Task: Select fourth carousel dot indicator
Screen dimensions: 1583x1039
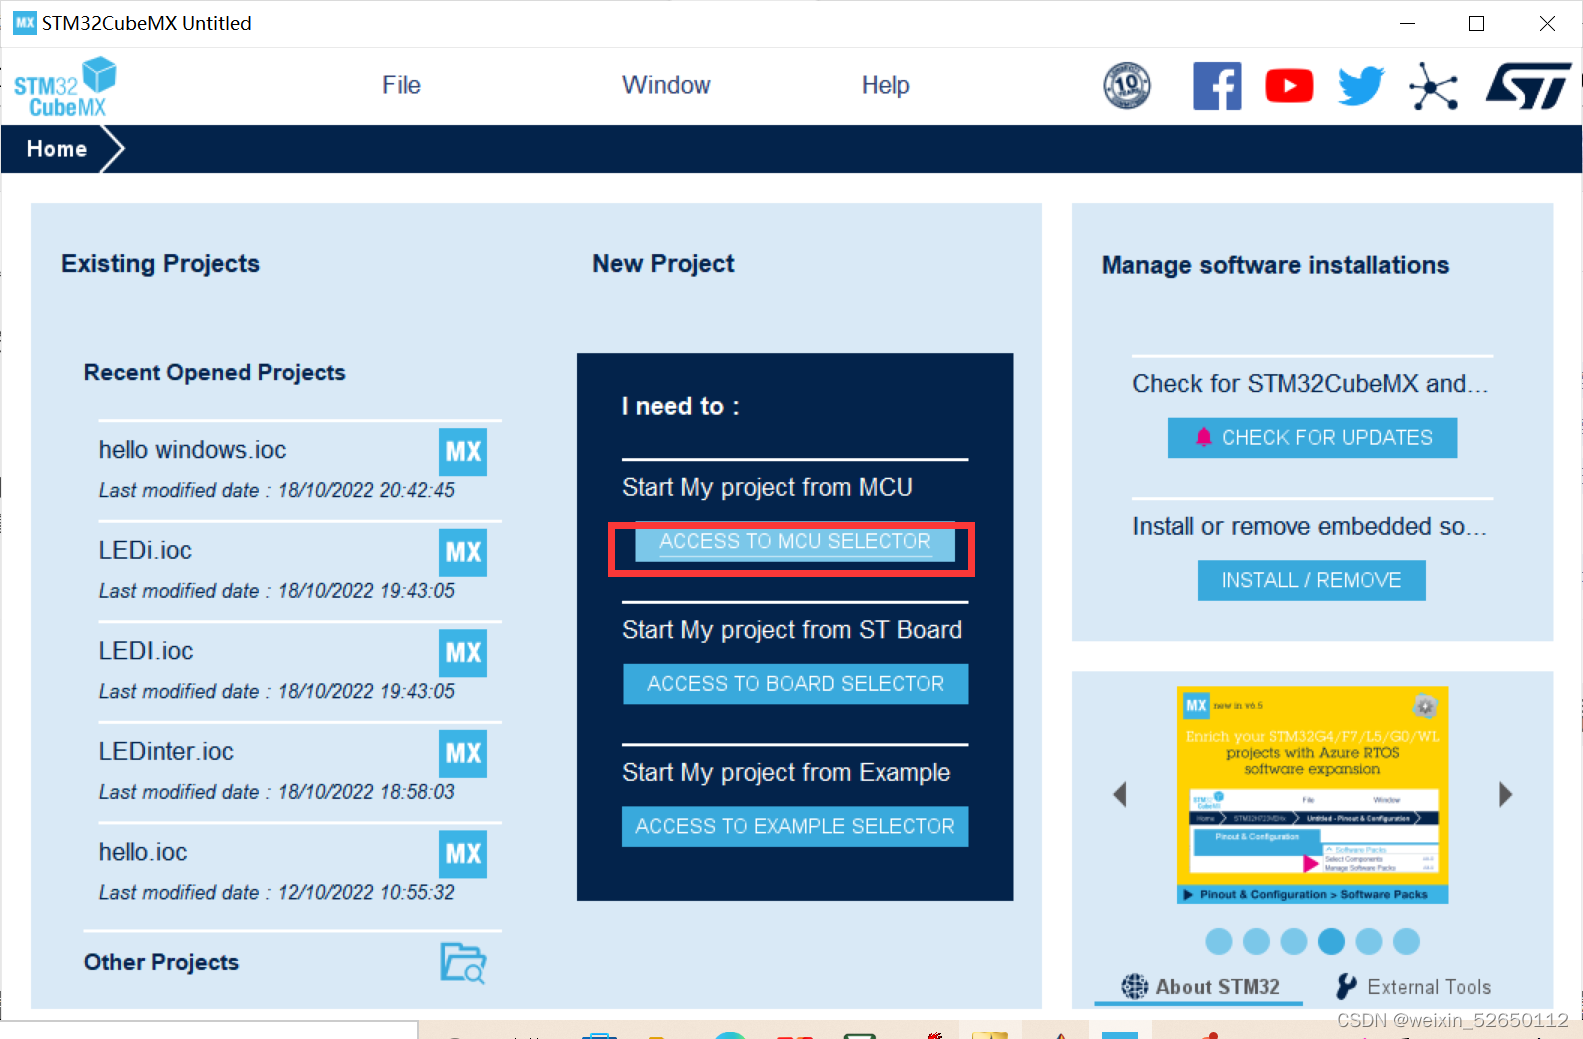Action: click(1331, 942)
